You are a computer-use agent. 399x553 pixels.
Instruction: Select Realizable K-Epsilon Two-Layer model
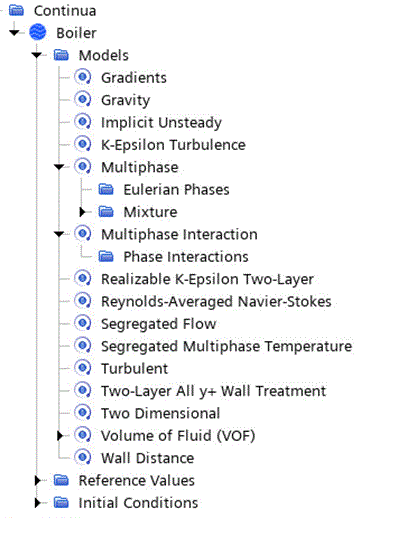tap(207, 279)
